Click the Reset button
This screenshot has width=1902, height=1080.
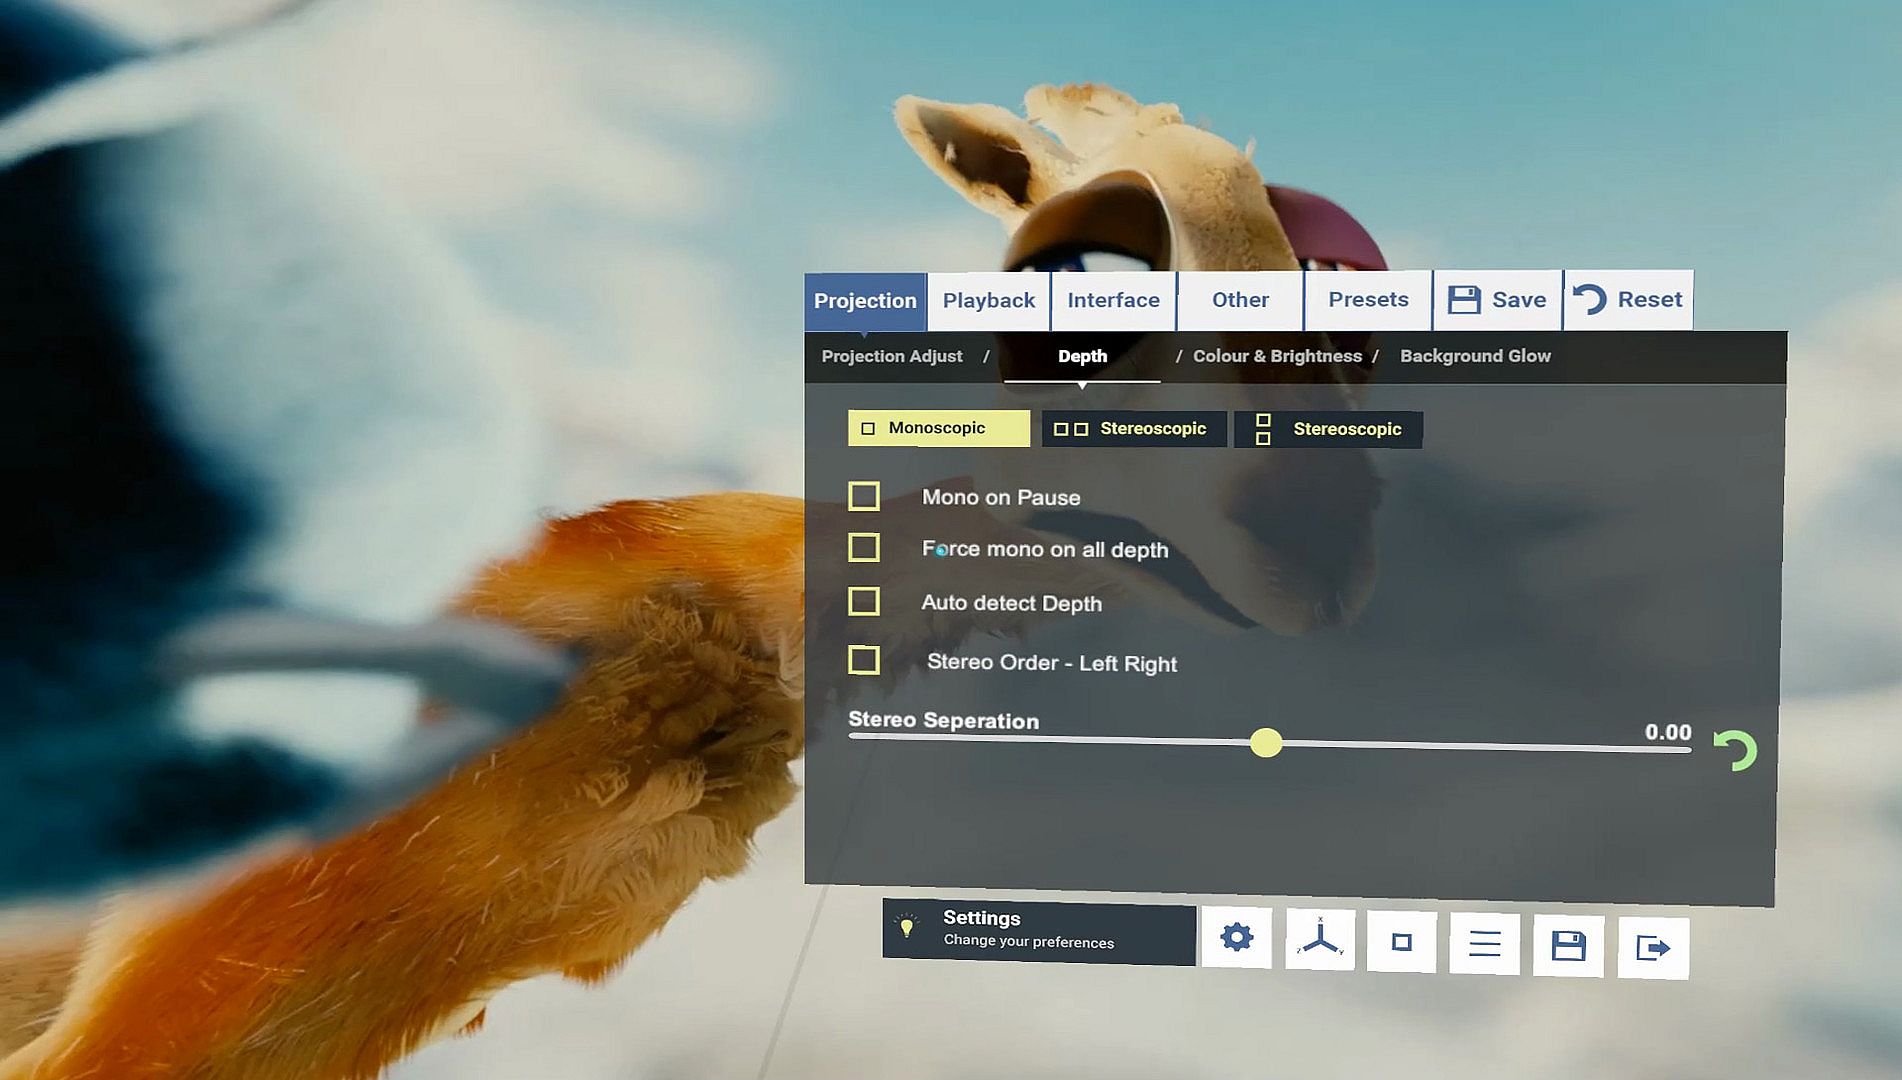(1628, 299)
